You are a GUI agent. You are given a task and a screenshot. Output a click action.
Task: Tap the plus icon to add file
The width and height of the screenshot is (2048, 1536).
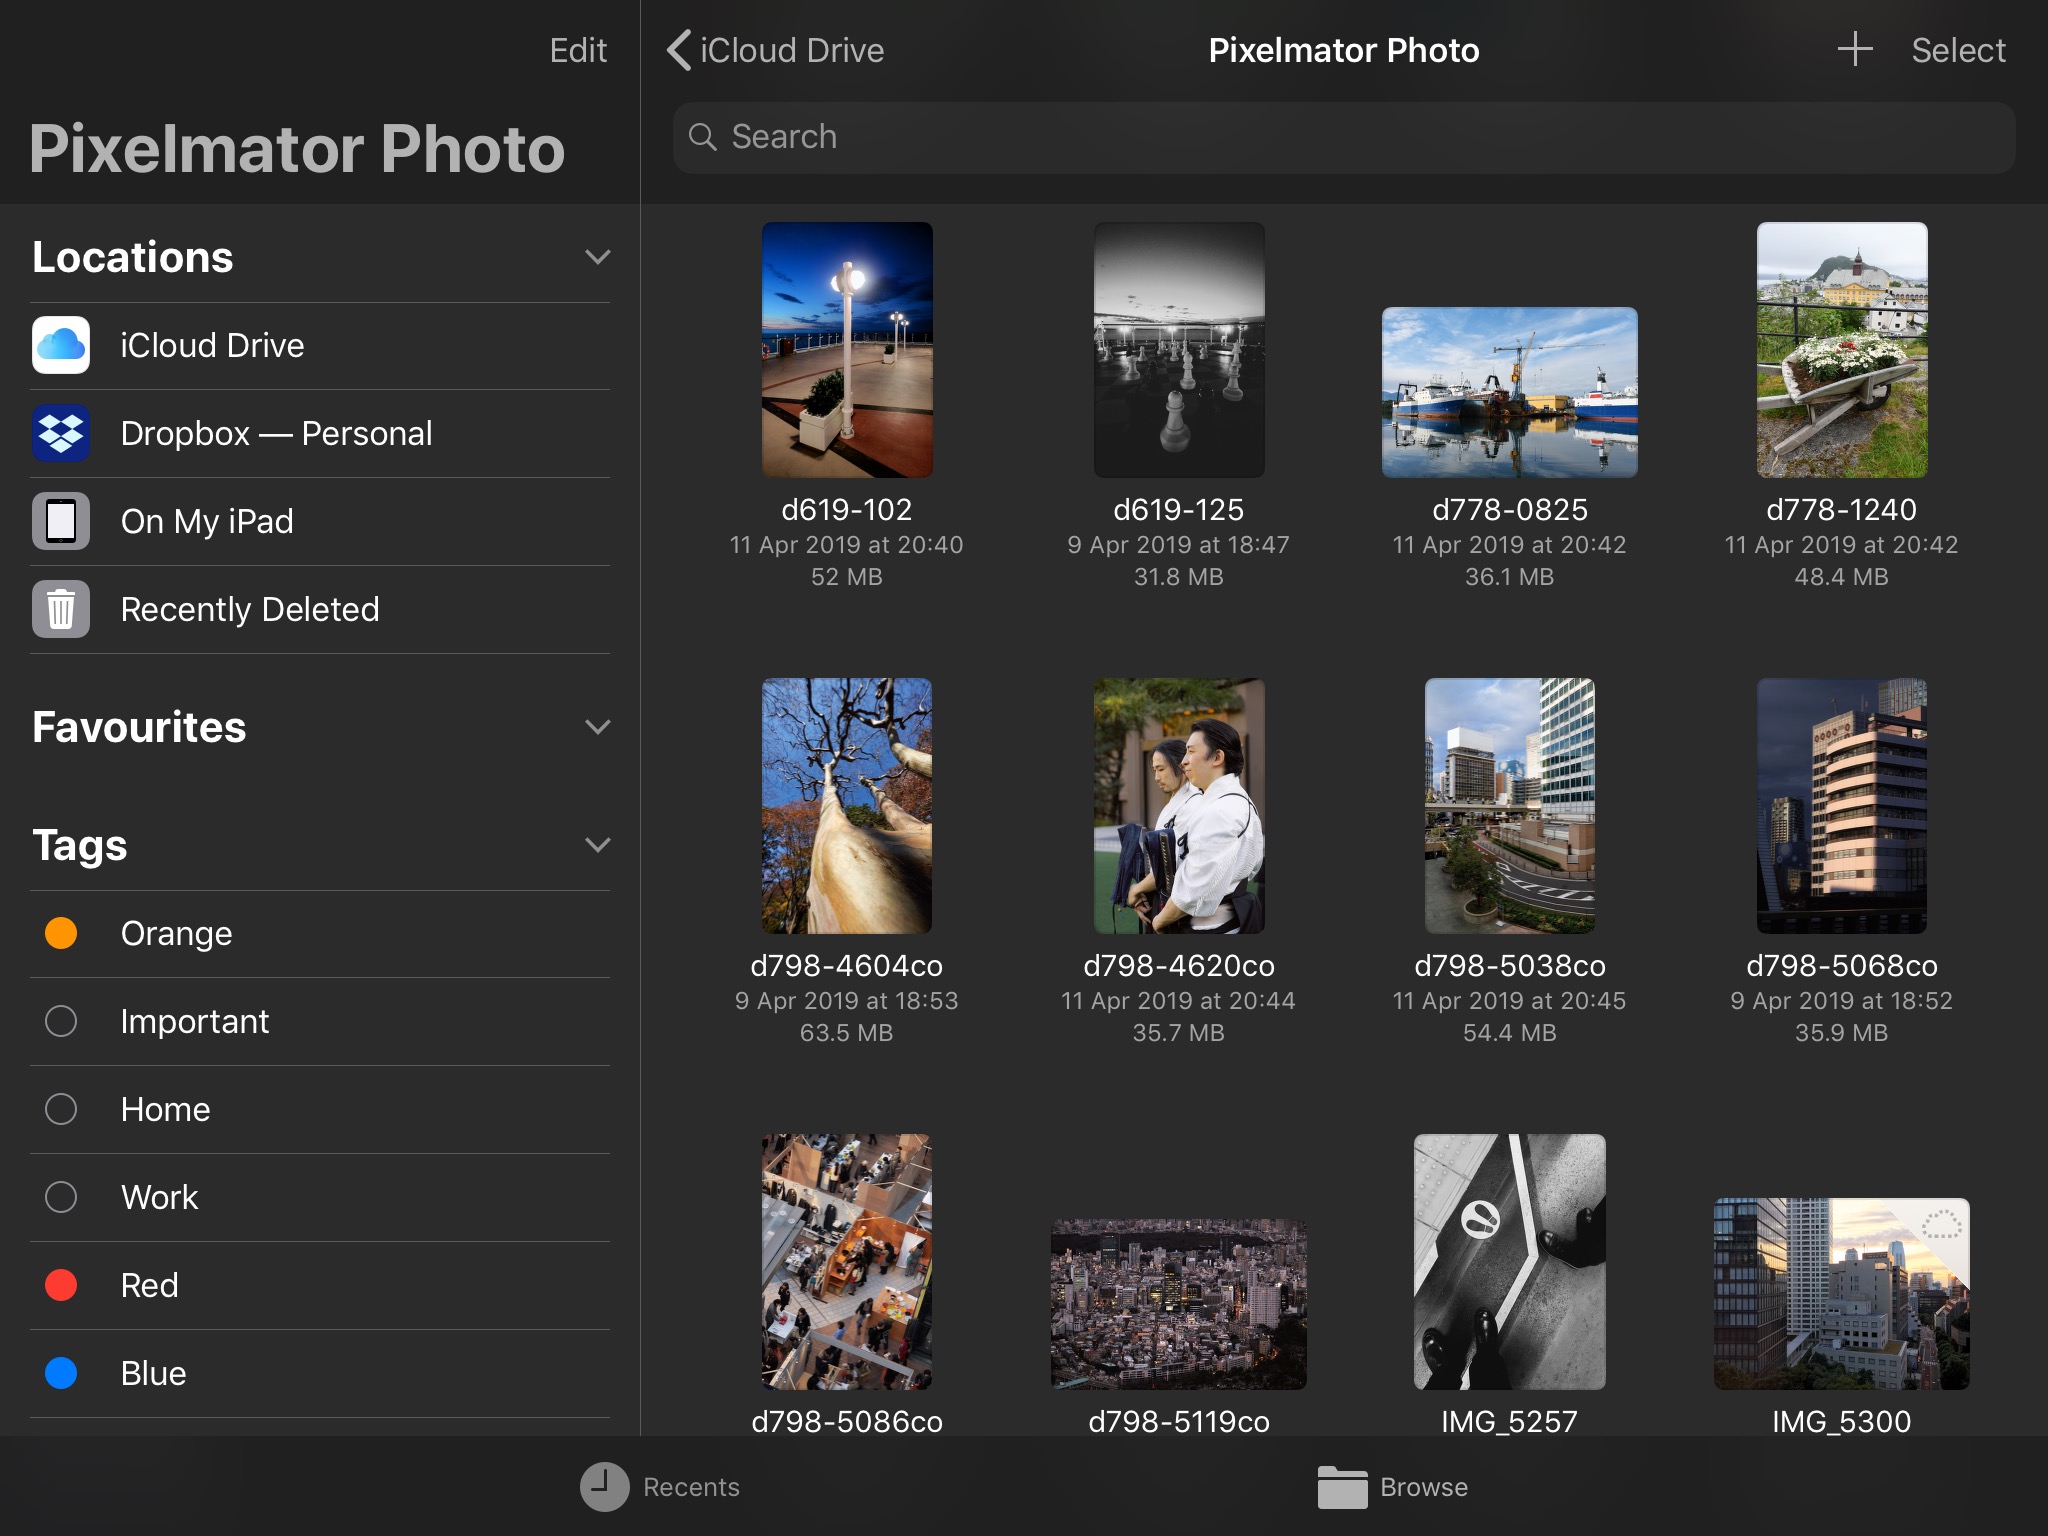[x=1854, y=50]
